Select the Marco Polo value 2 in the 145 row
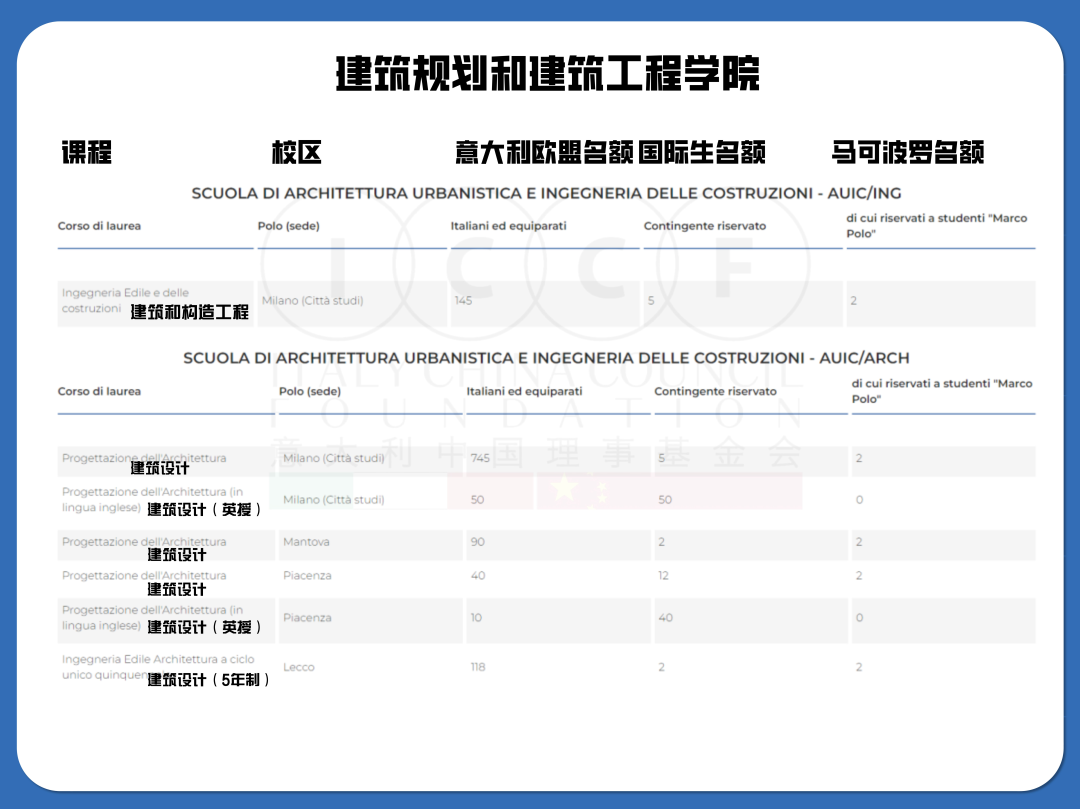The width and height of the screenshot is (1080, 809). tap(853, 300)
